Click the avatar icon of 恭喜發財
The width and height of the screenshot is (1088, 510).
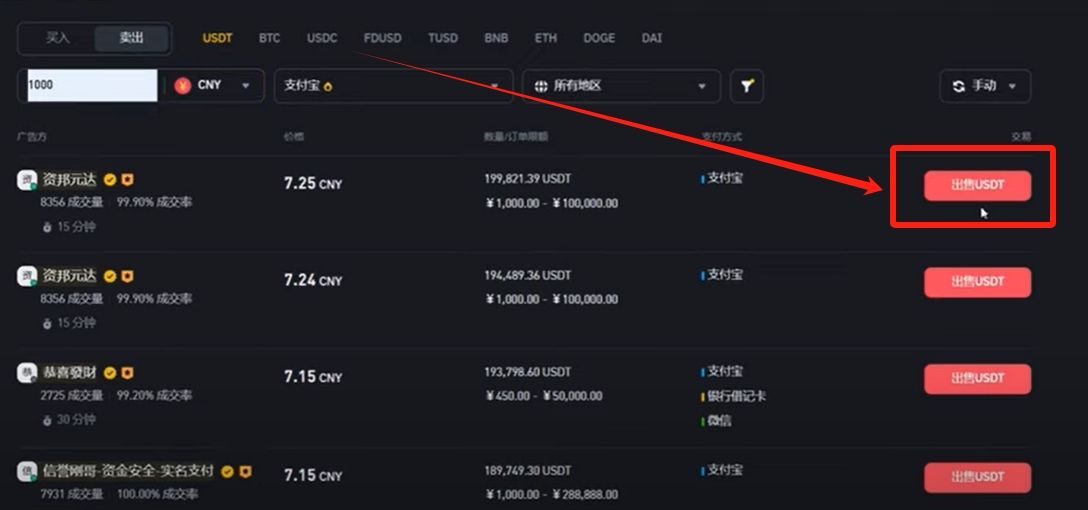(27, 373)
